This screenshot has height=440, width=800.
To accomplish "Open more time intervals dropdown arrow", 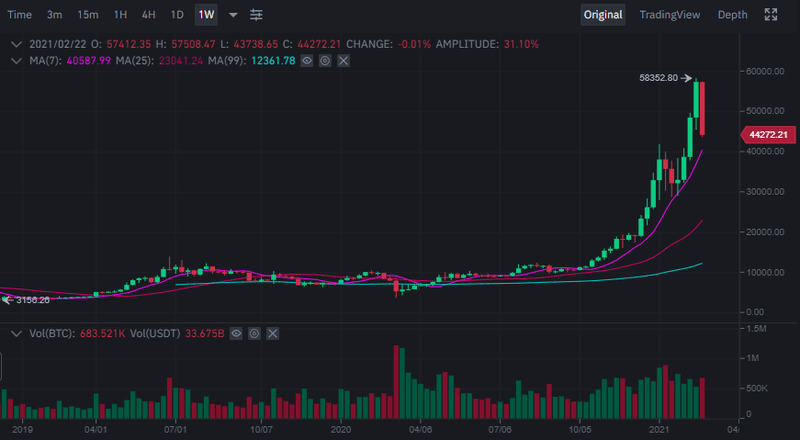I will 233,15.
